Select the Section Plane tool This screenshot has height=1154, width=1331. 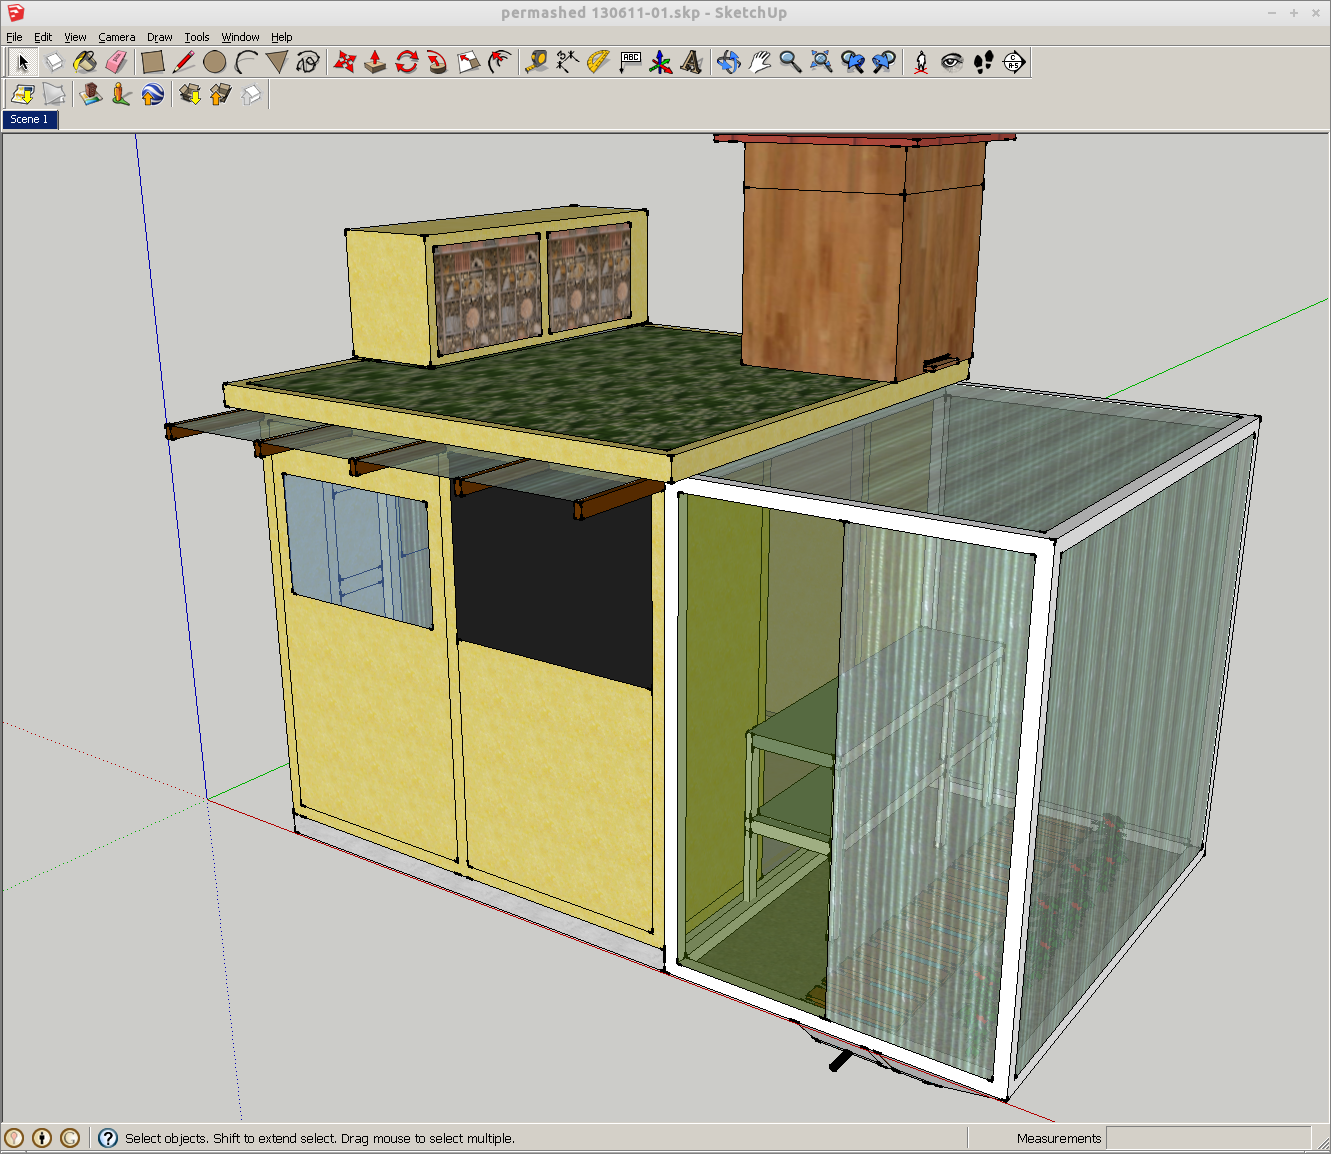[1014, 62]
